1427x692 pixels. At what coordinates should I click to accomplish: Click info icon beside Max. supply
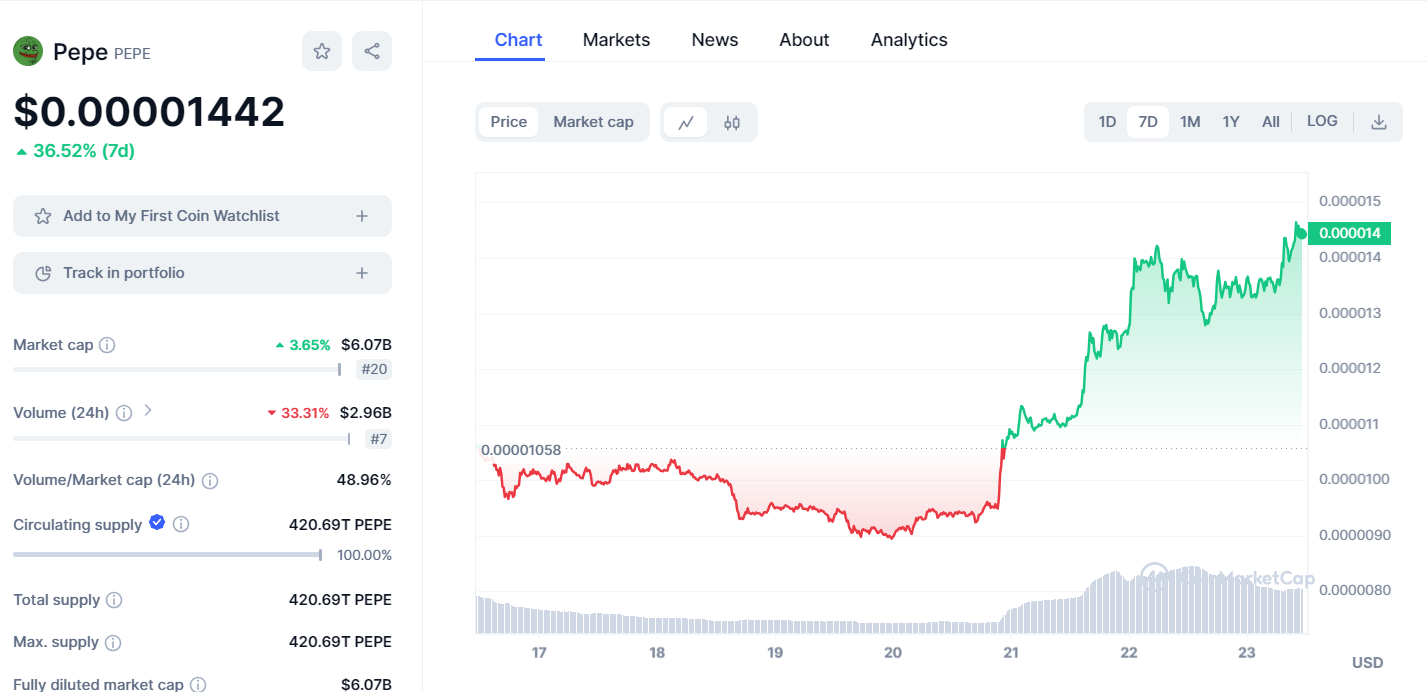coord(113,643)
